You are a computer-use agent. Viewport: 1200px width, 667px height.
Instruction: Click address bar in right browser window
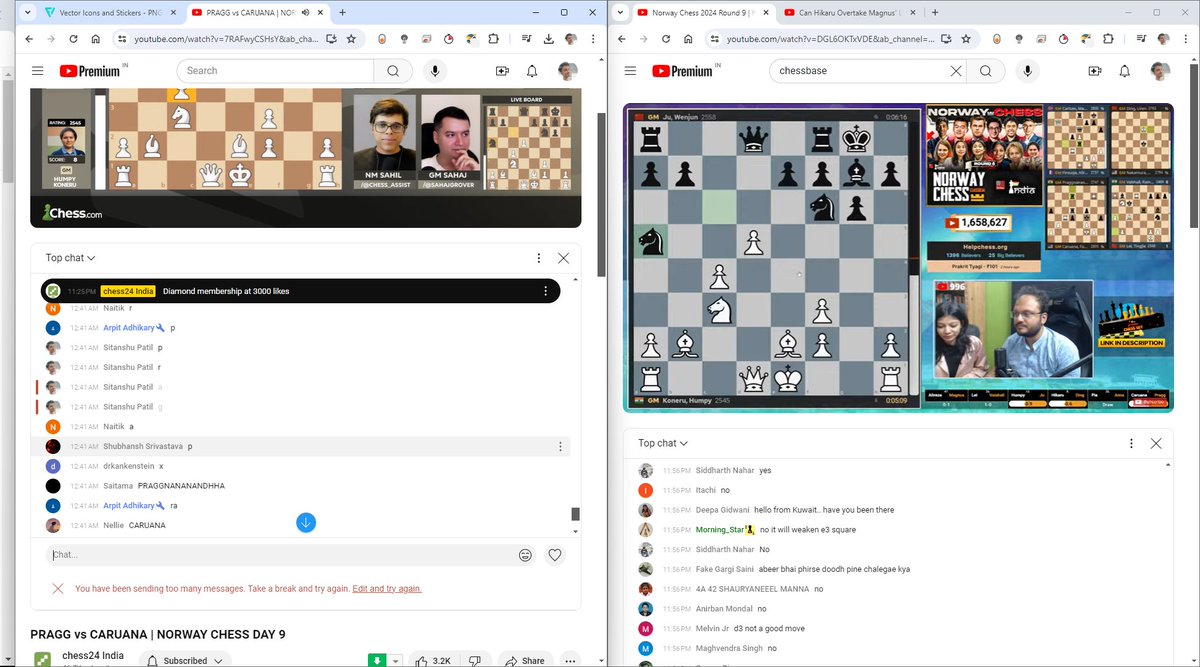click(829, 39)
